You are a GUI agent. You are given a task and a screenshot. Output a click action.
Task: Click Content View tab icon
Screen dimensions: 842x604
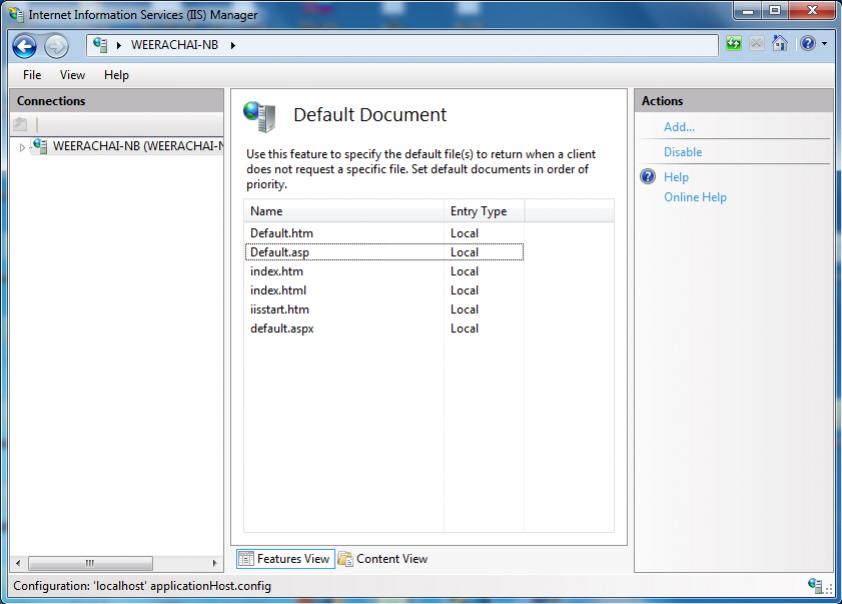click(x=345, y=559)
